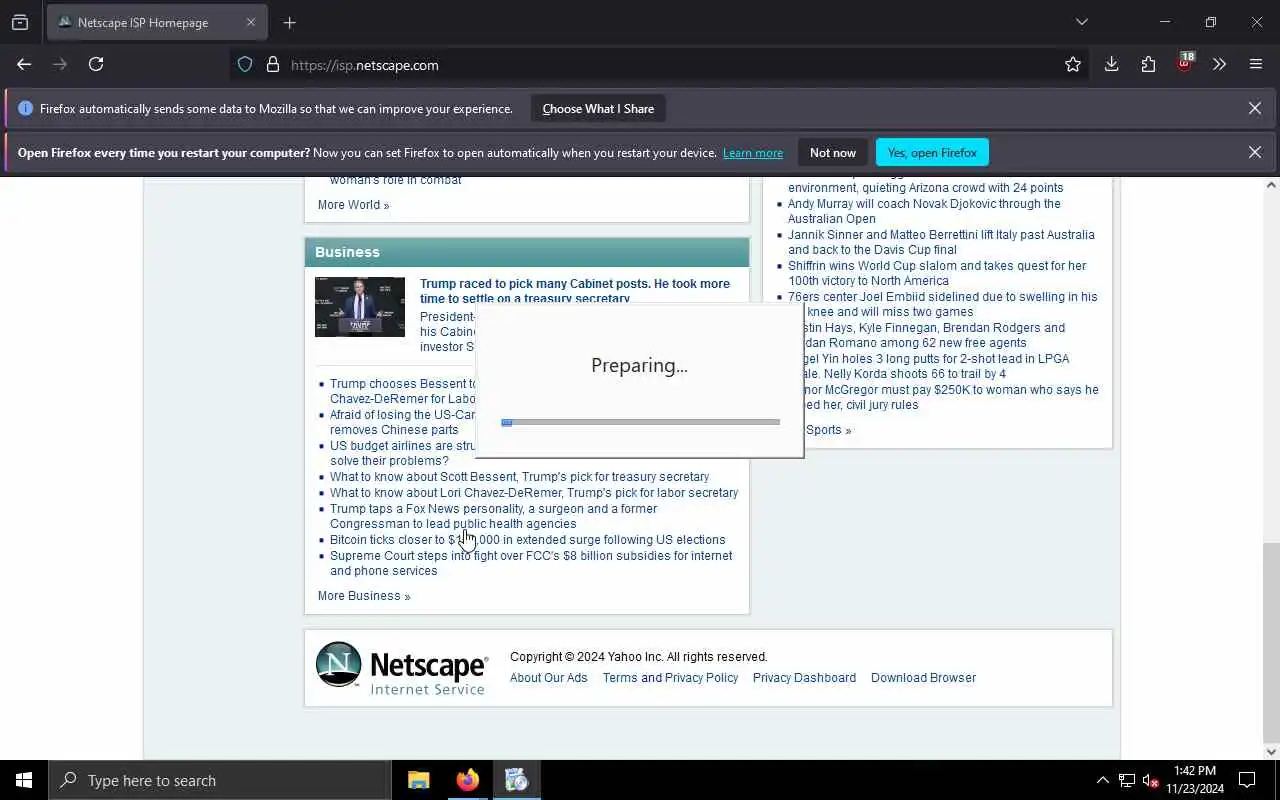This screenshot has width=1280, height=800.
Task: Open More Business link
Action: pyautogui.click(x=364, y=596)
